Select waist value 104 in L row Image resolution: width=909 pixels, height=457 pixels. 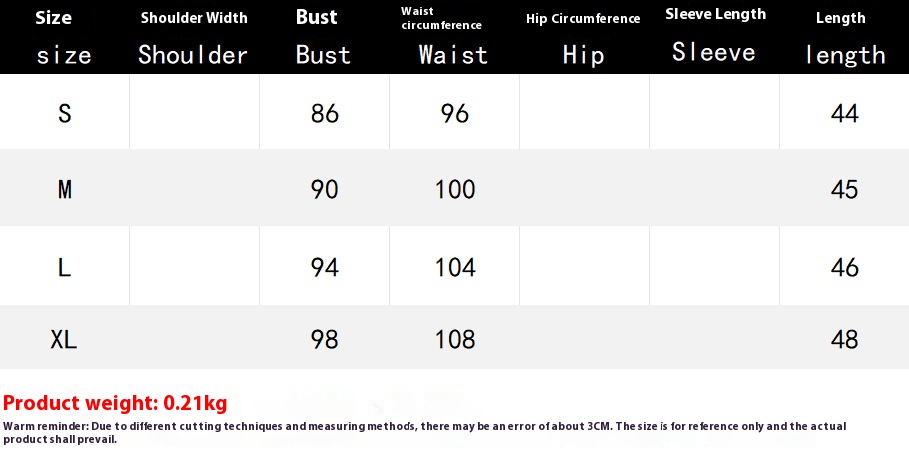click(x=455, y=267)
